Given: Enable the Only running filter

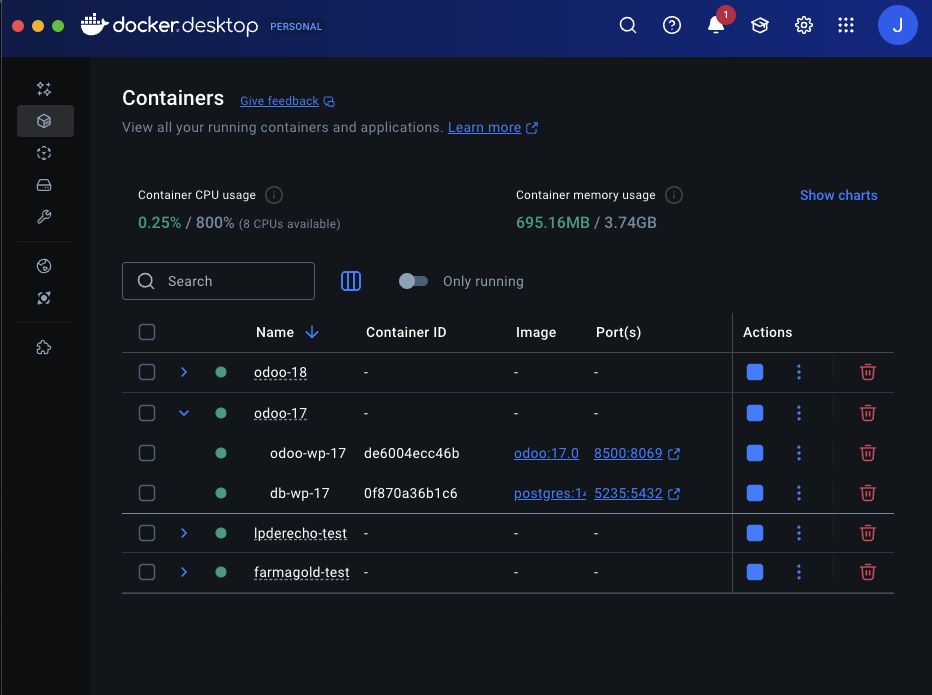Looking at the screenshot, I should (x=414, y=281).
